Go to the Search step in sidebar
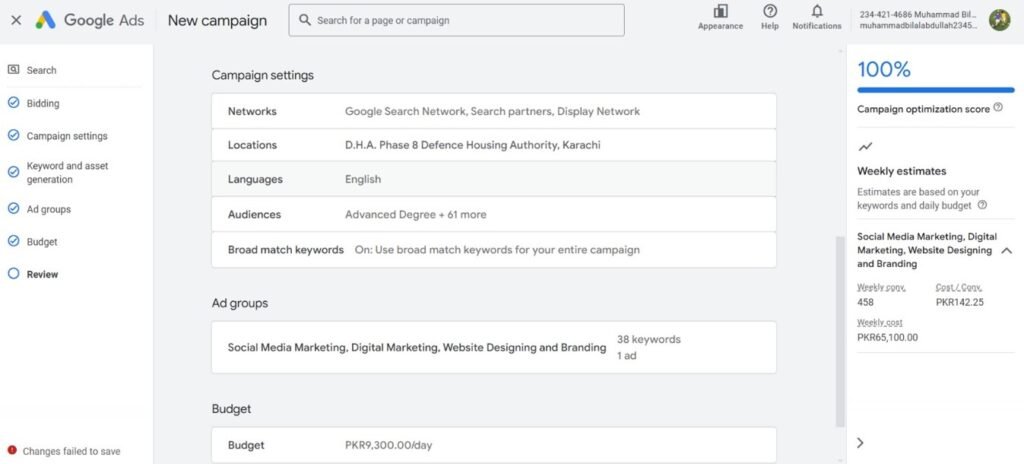The image size is (1024, 464). 42,70
